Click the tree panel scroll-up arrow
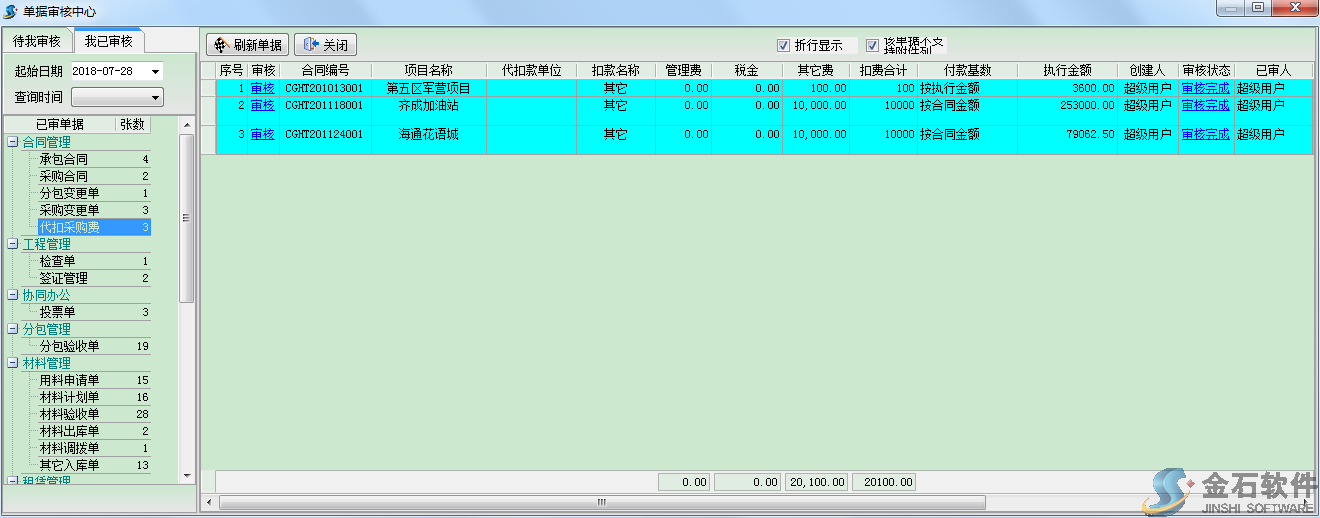Screen dimensions: 1320x518 (x=186, y=125)
